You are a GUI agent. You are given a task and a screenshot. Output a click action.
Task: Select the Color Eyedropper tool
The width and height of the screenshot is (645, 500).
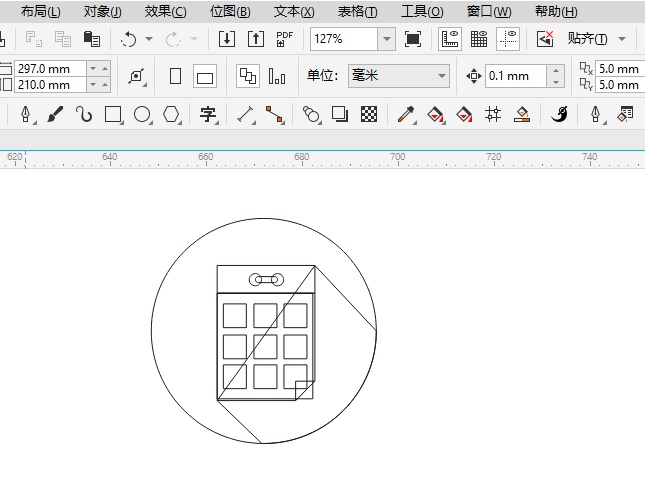pos(406,114)
